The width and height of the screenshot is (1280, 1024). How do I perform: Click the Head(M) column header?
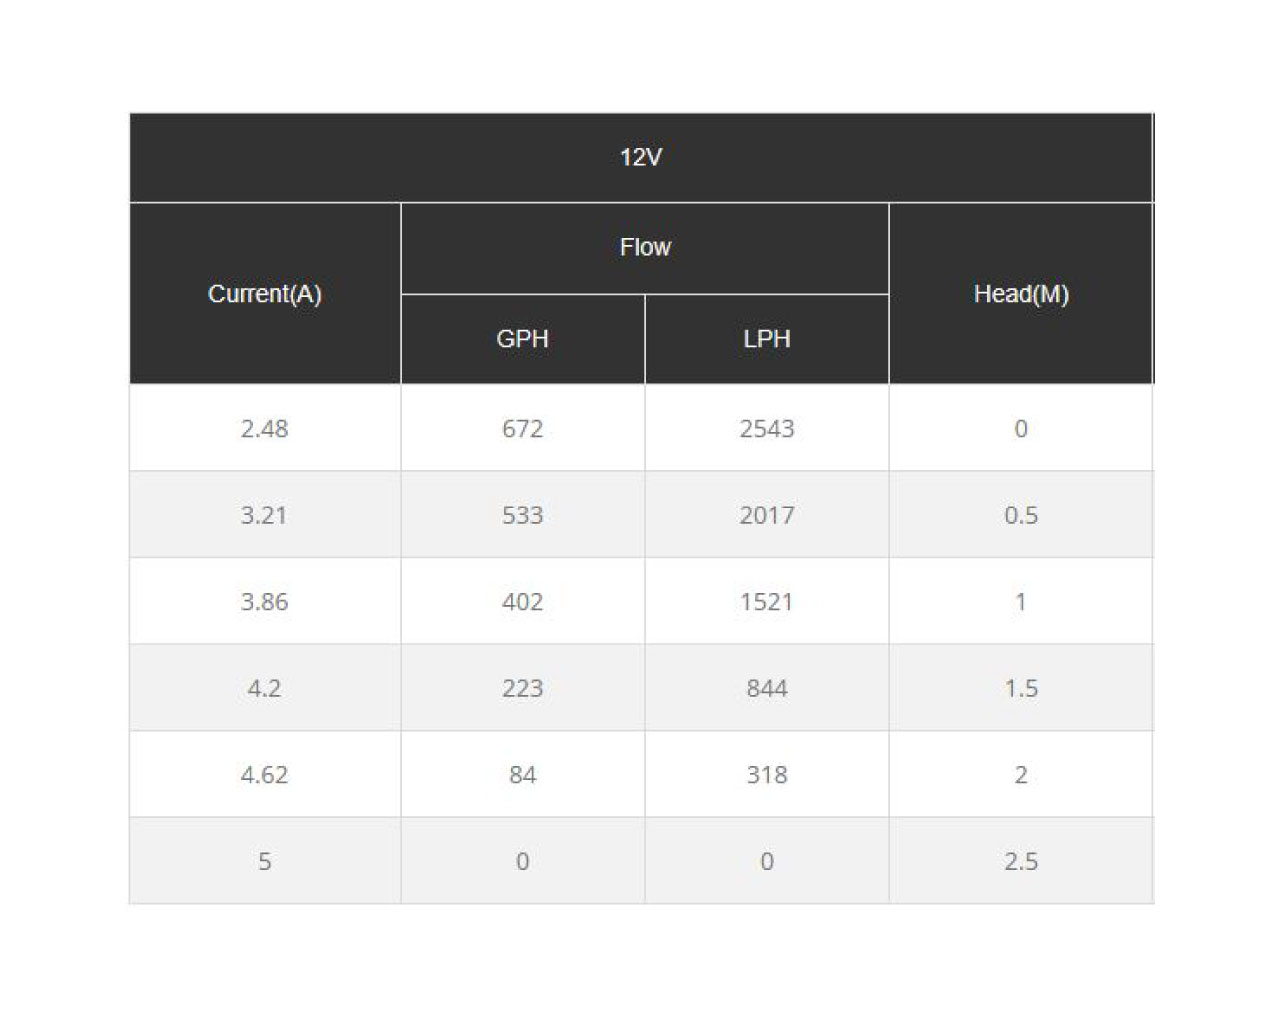click(x=1021, y=294)
